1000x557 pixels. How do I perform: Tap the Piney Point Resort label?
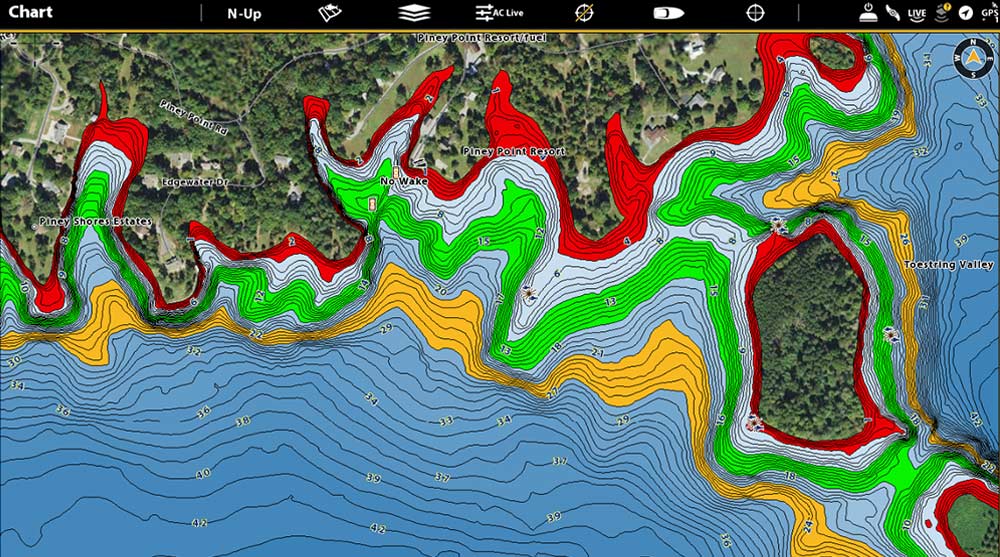tap(514, 151)
